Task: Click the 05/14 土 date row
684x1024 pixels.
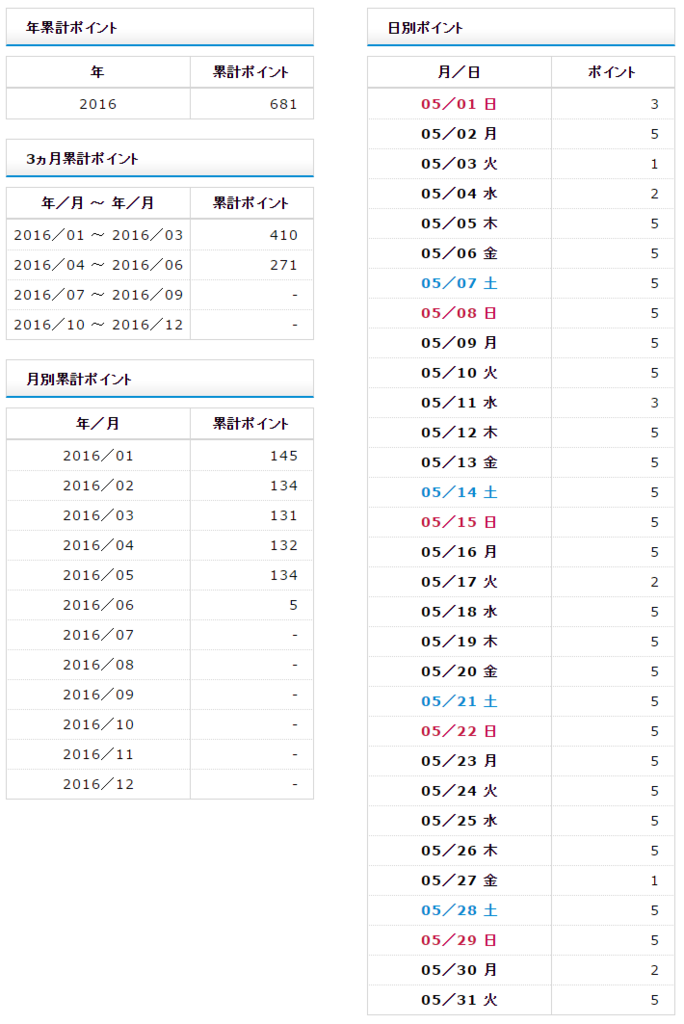Action: (x=521, y=492)
